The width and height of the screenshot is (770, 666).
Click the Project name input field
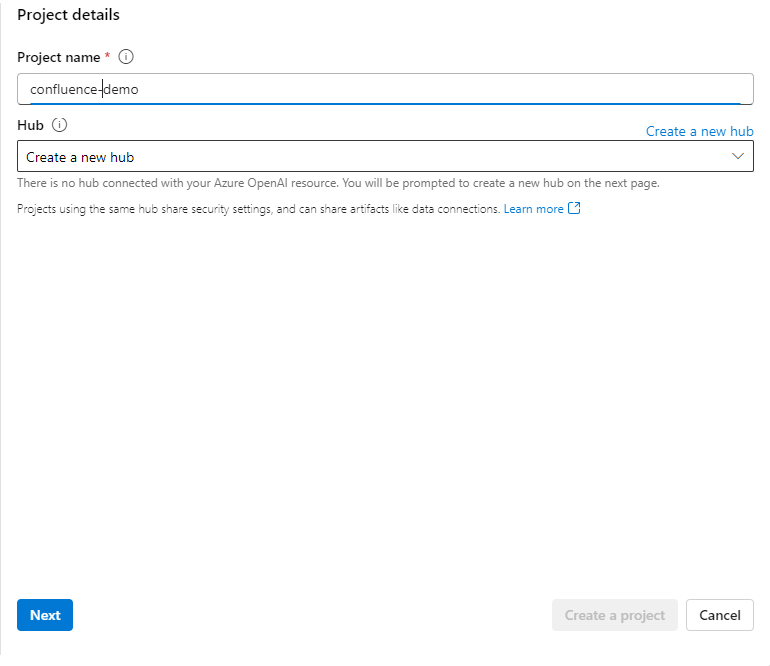click(x=385, y=89)
